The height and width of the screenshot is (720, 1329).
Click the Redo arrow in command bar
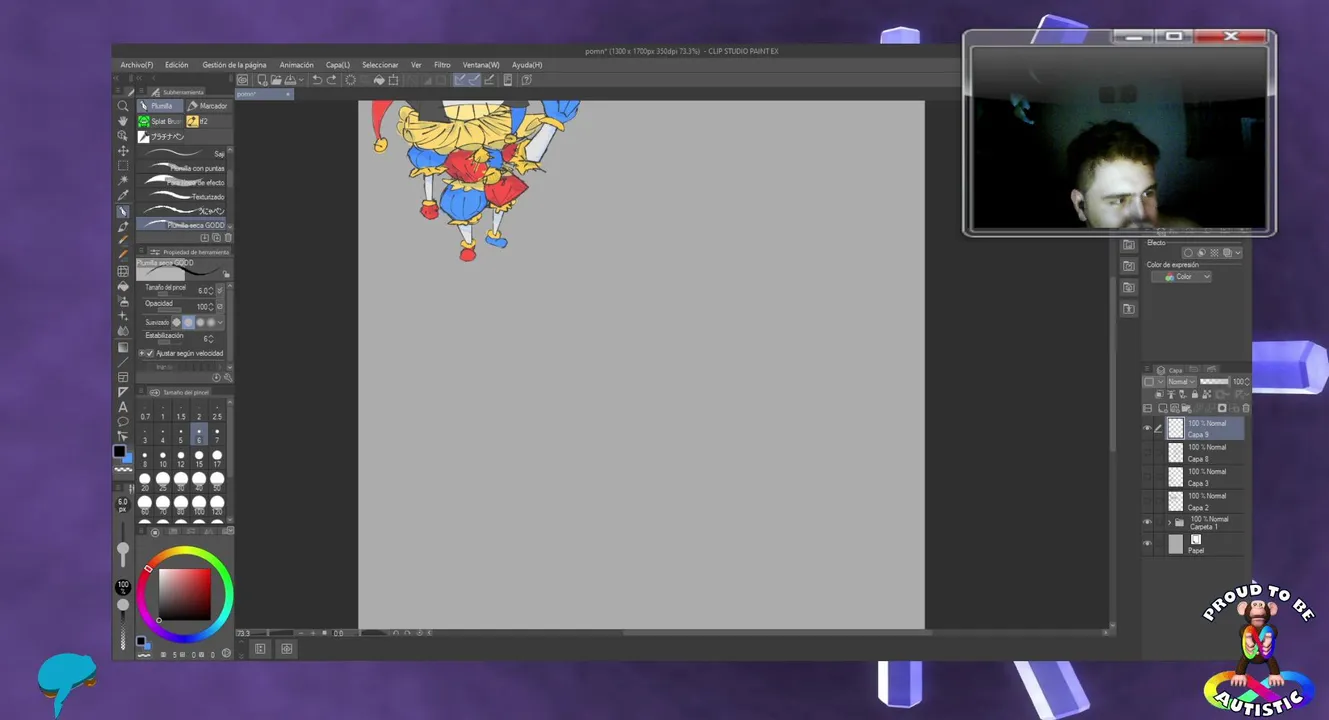pyautogui.click(x=332, y=80)
